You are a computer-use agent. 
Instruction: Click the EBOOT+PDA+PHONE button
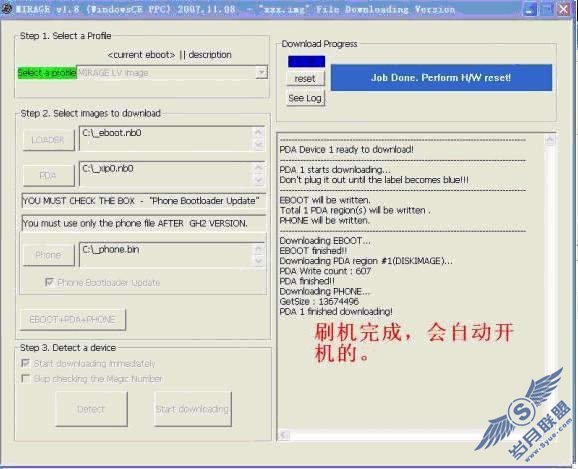[72, 319]
